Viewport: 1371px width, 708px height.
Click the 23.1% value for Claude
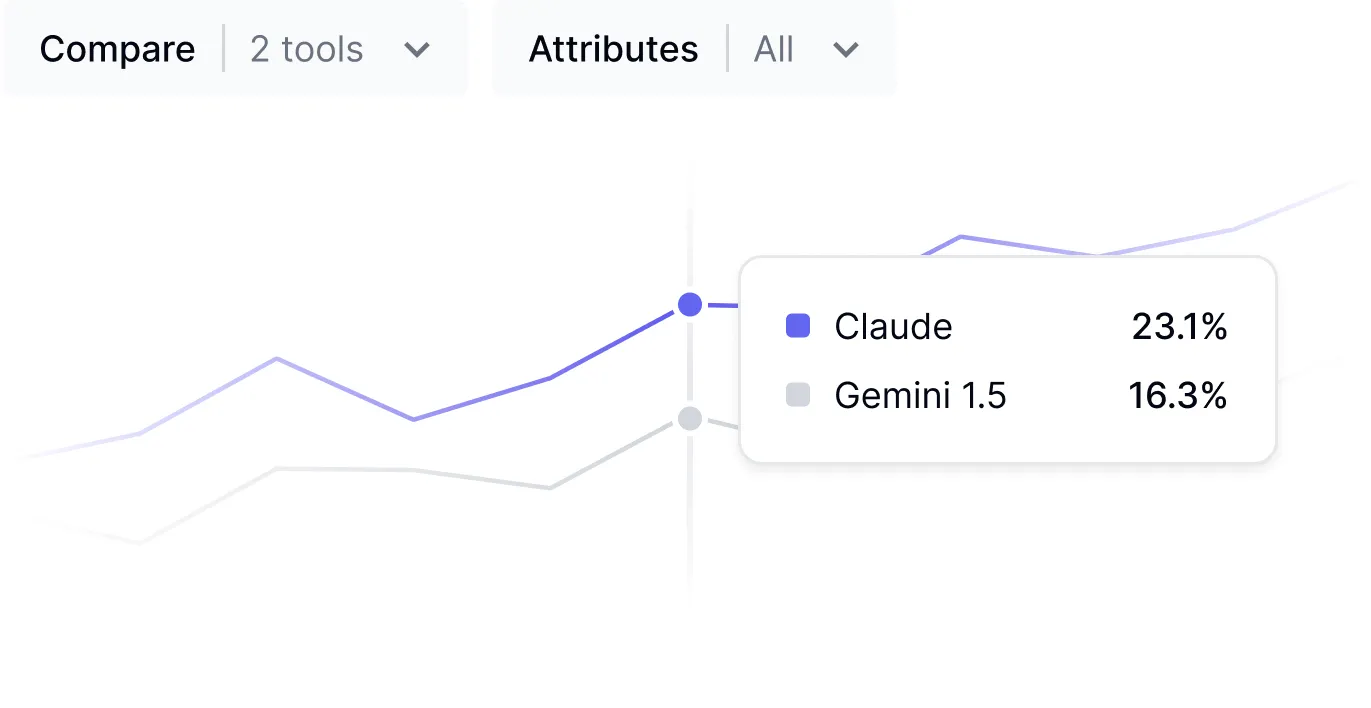(x=1179, y=326)
